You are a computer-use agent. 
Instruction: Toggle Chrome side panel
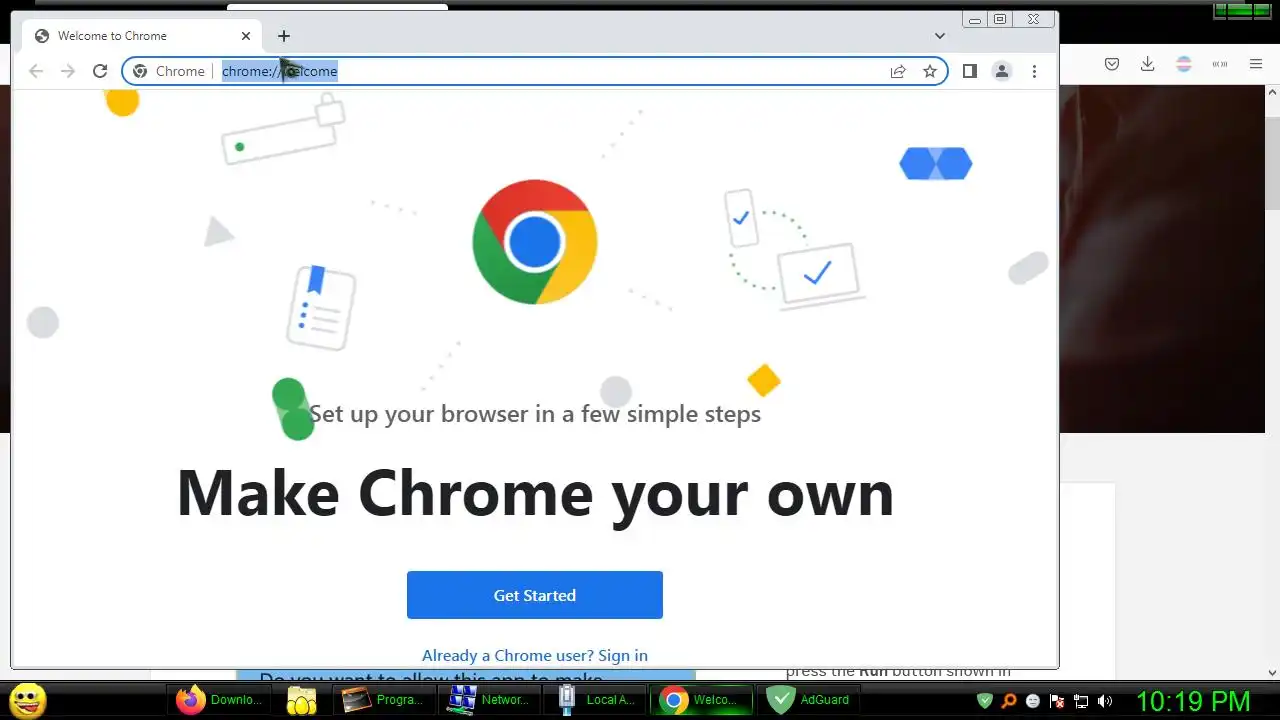(969, 71)
